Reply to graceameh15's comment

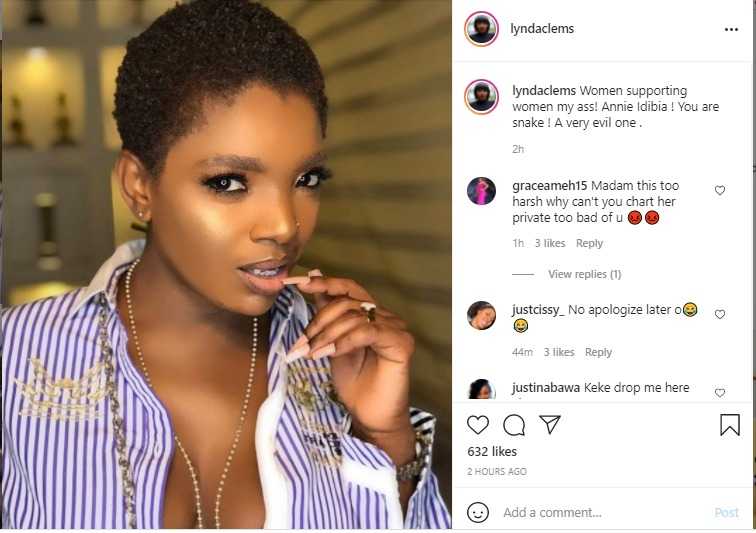[589, 243]
